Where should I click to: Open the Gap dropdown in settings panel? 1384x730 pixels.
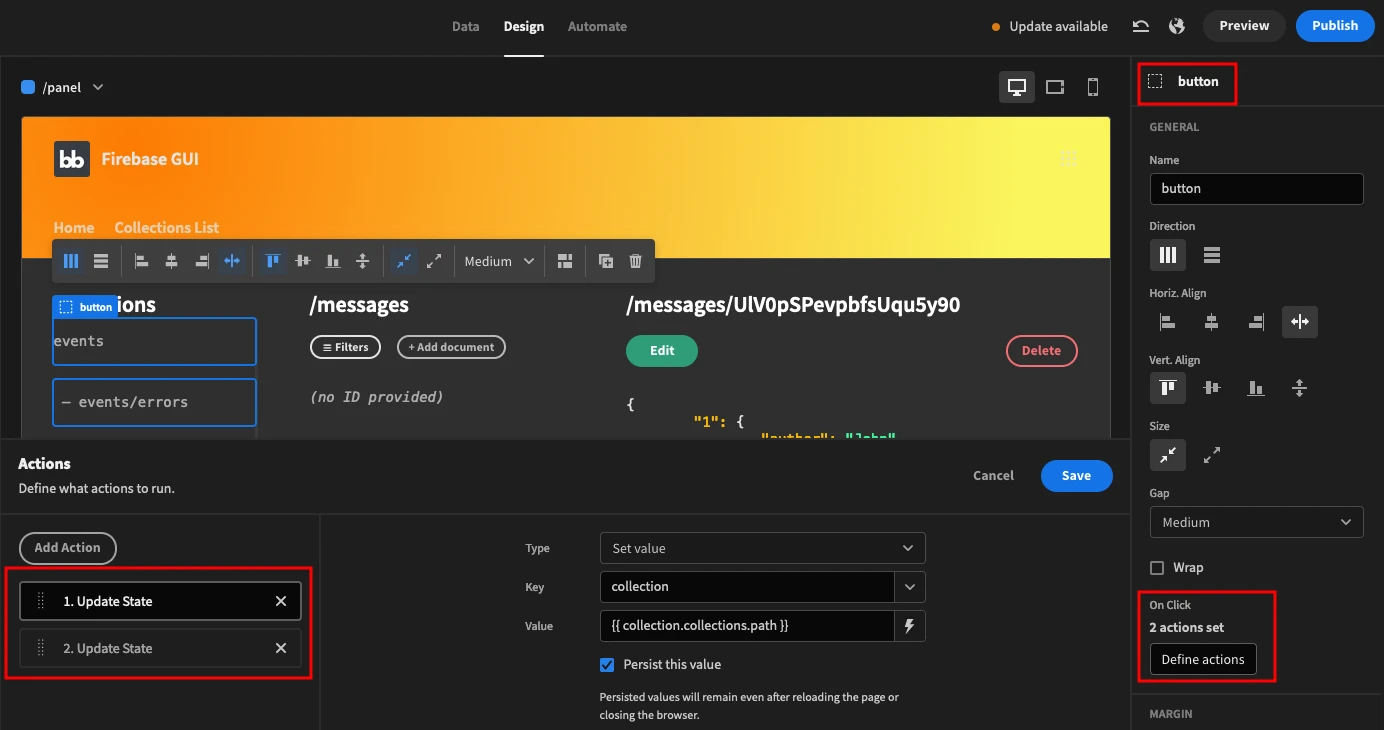(1256, 522)
